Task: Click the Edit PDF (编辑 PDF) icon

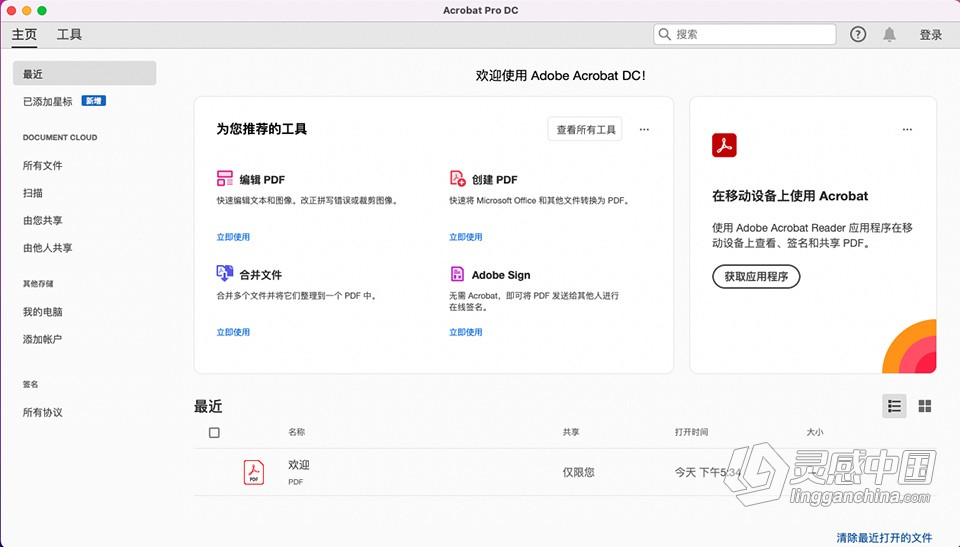Action: pos(225,178)
